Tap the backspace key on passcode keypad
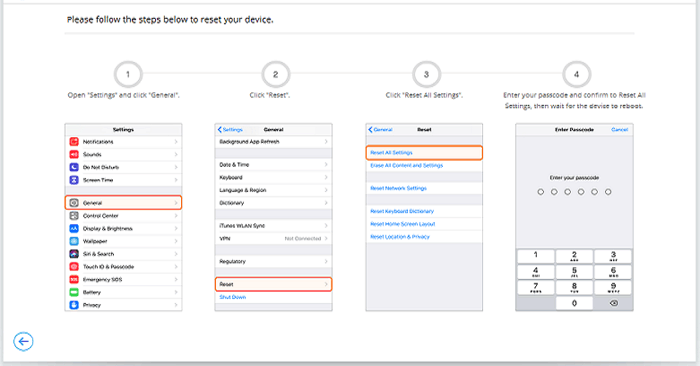 [613, 303]
